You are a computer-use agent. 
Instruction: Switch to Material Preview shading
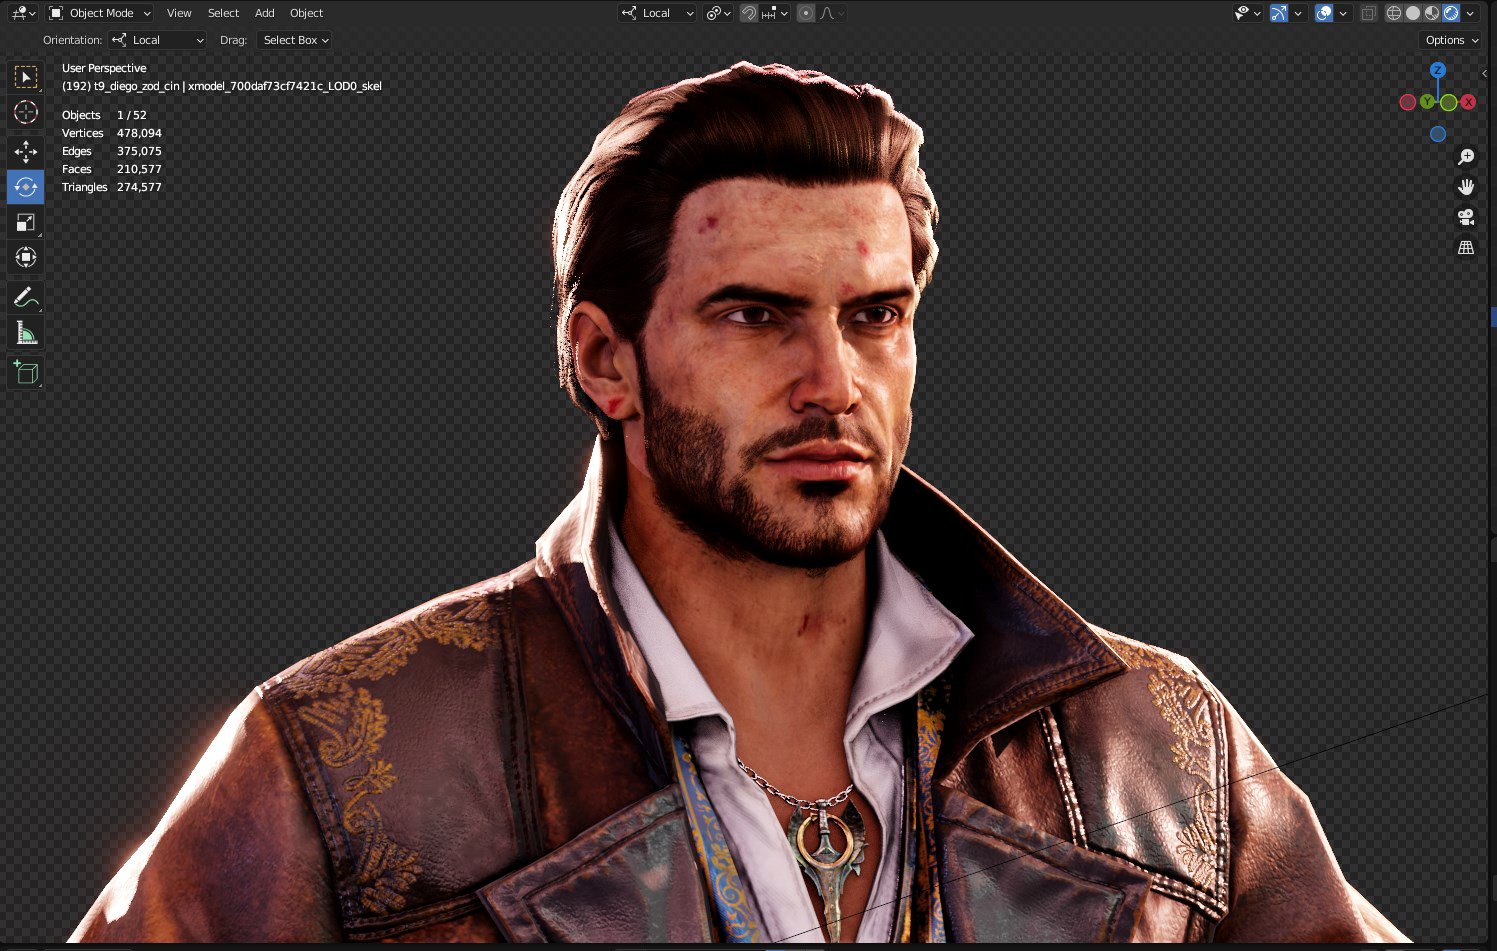tap(1432, 13)
